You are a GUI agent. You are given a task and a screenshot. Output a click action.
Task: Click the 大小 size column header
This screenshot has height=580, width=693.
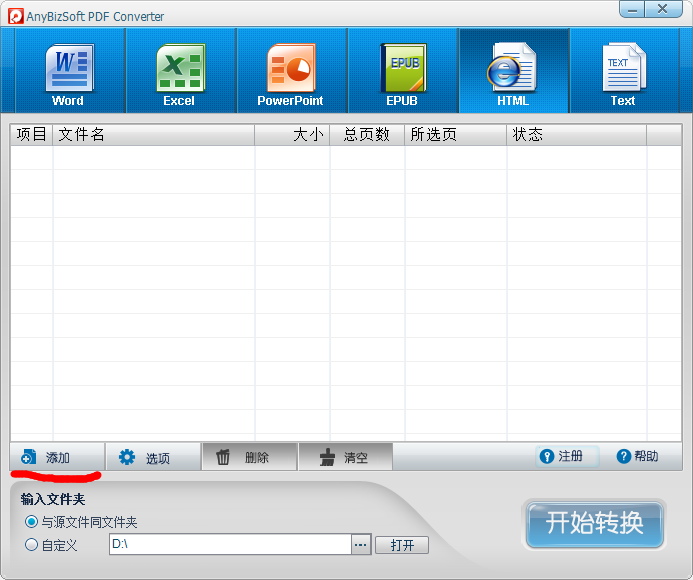pos(293,134)
